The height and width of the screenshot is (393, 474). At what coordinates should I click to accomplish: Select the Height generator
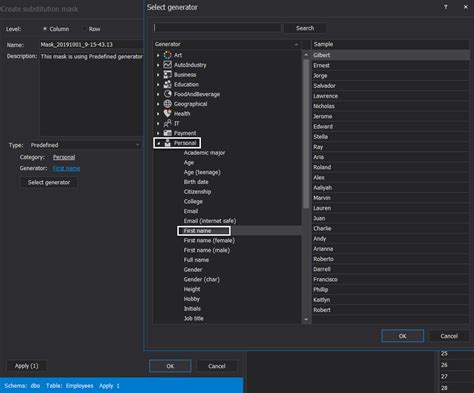pyautogui.click(x=192, y=289)
